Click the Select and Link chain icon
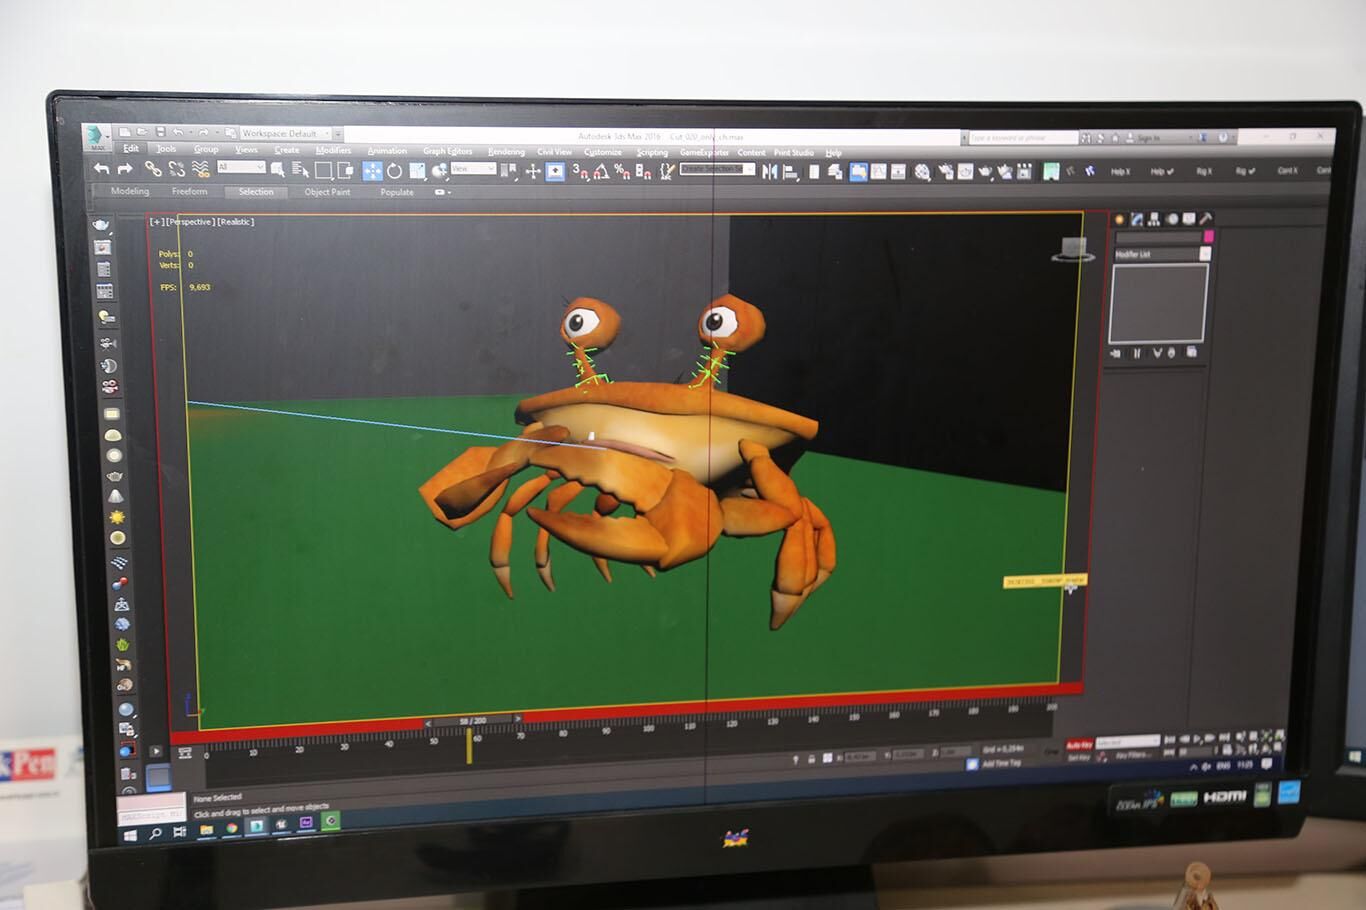The width and height of the screenshot is (1366, 910). 153,169
